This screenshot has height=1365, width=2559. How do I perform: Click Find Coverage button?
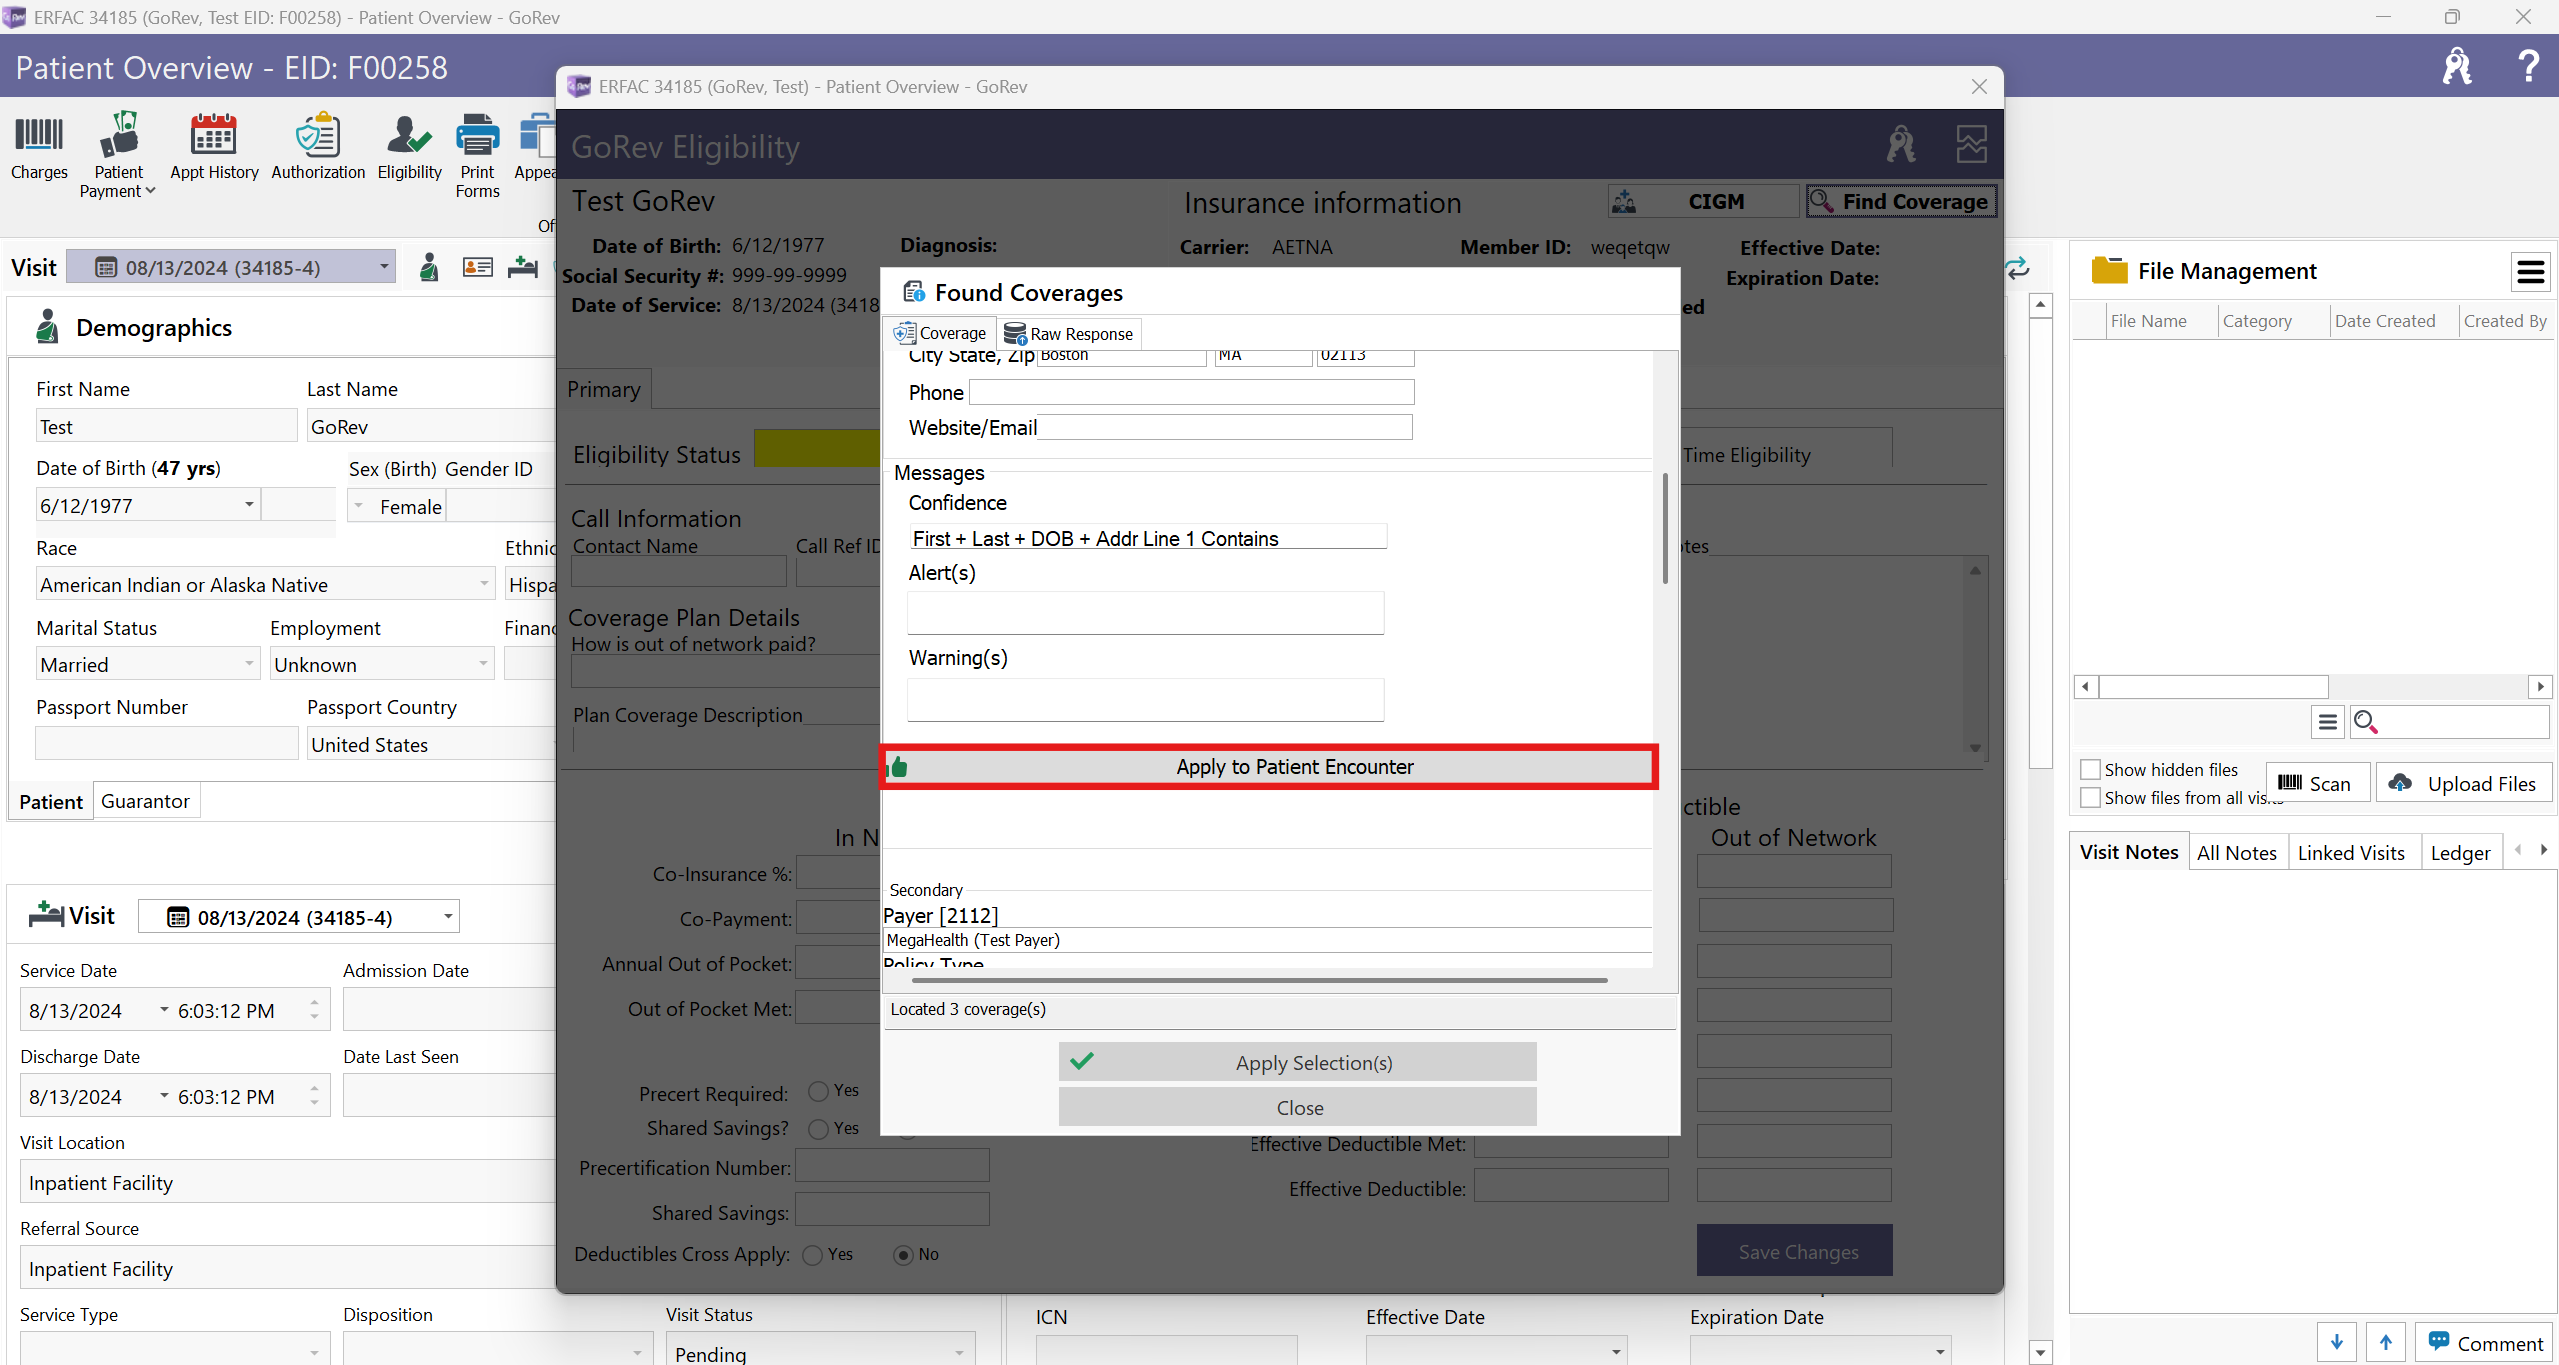(x=1901, y=201)
